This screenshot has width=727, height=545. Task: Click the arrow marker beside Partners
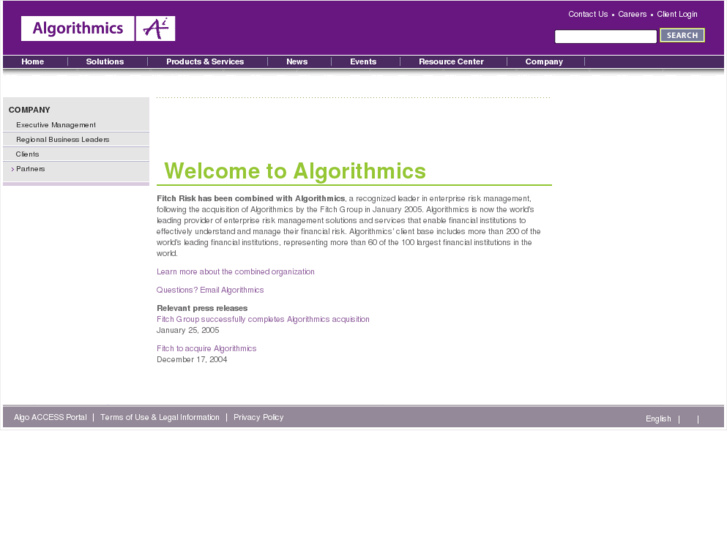[13, 169]
